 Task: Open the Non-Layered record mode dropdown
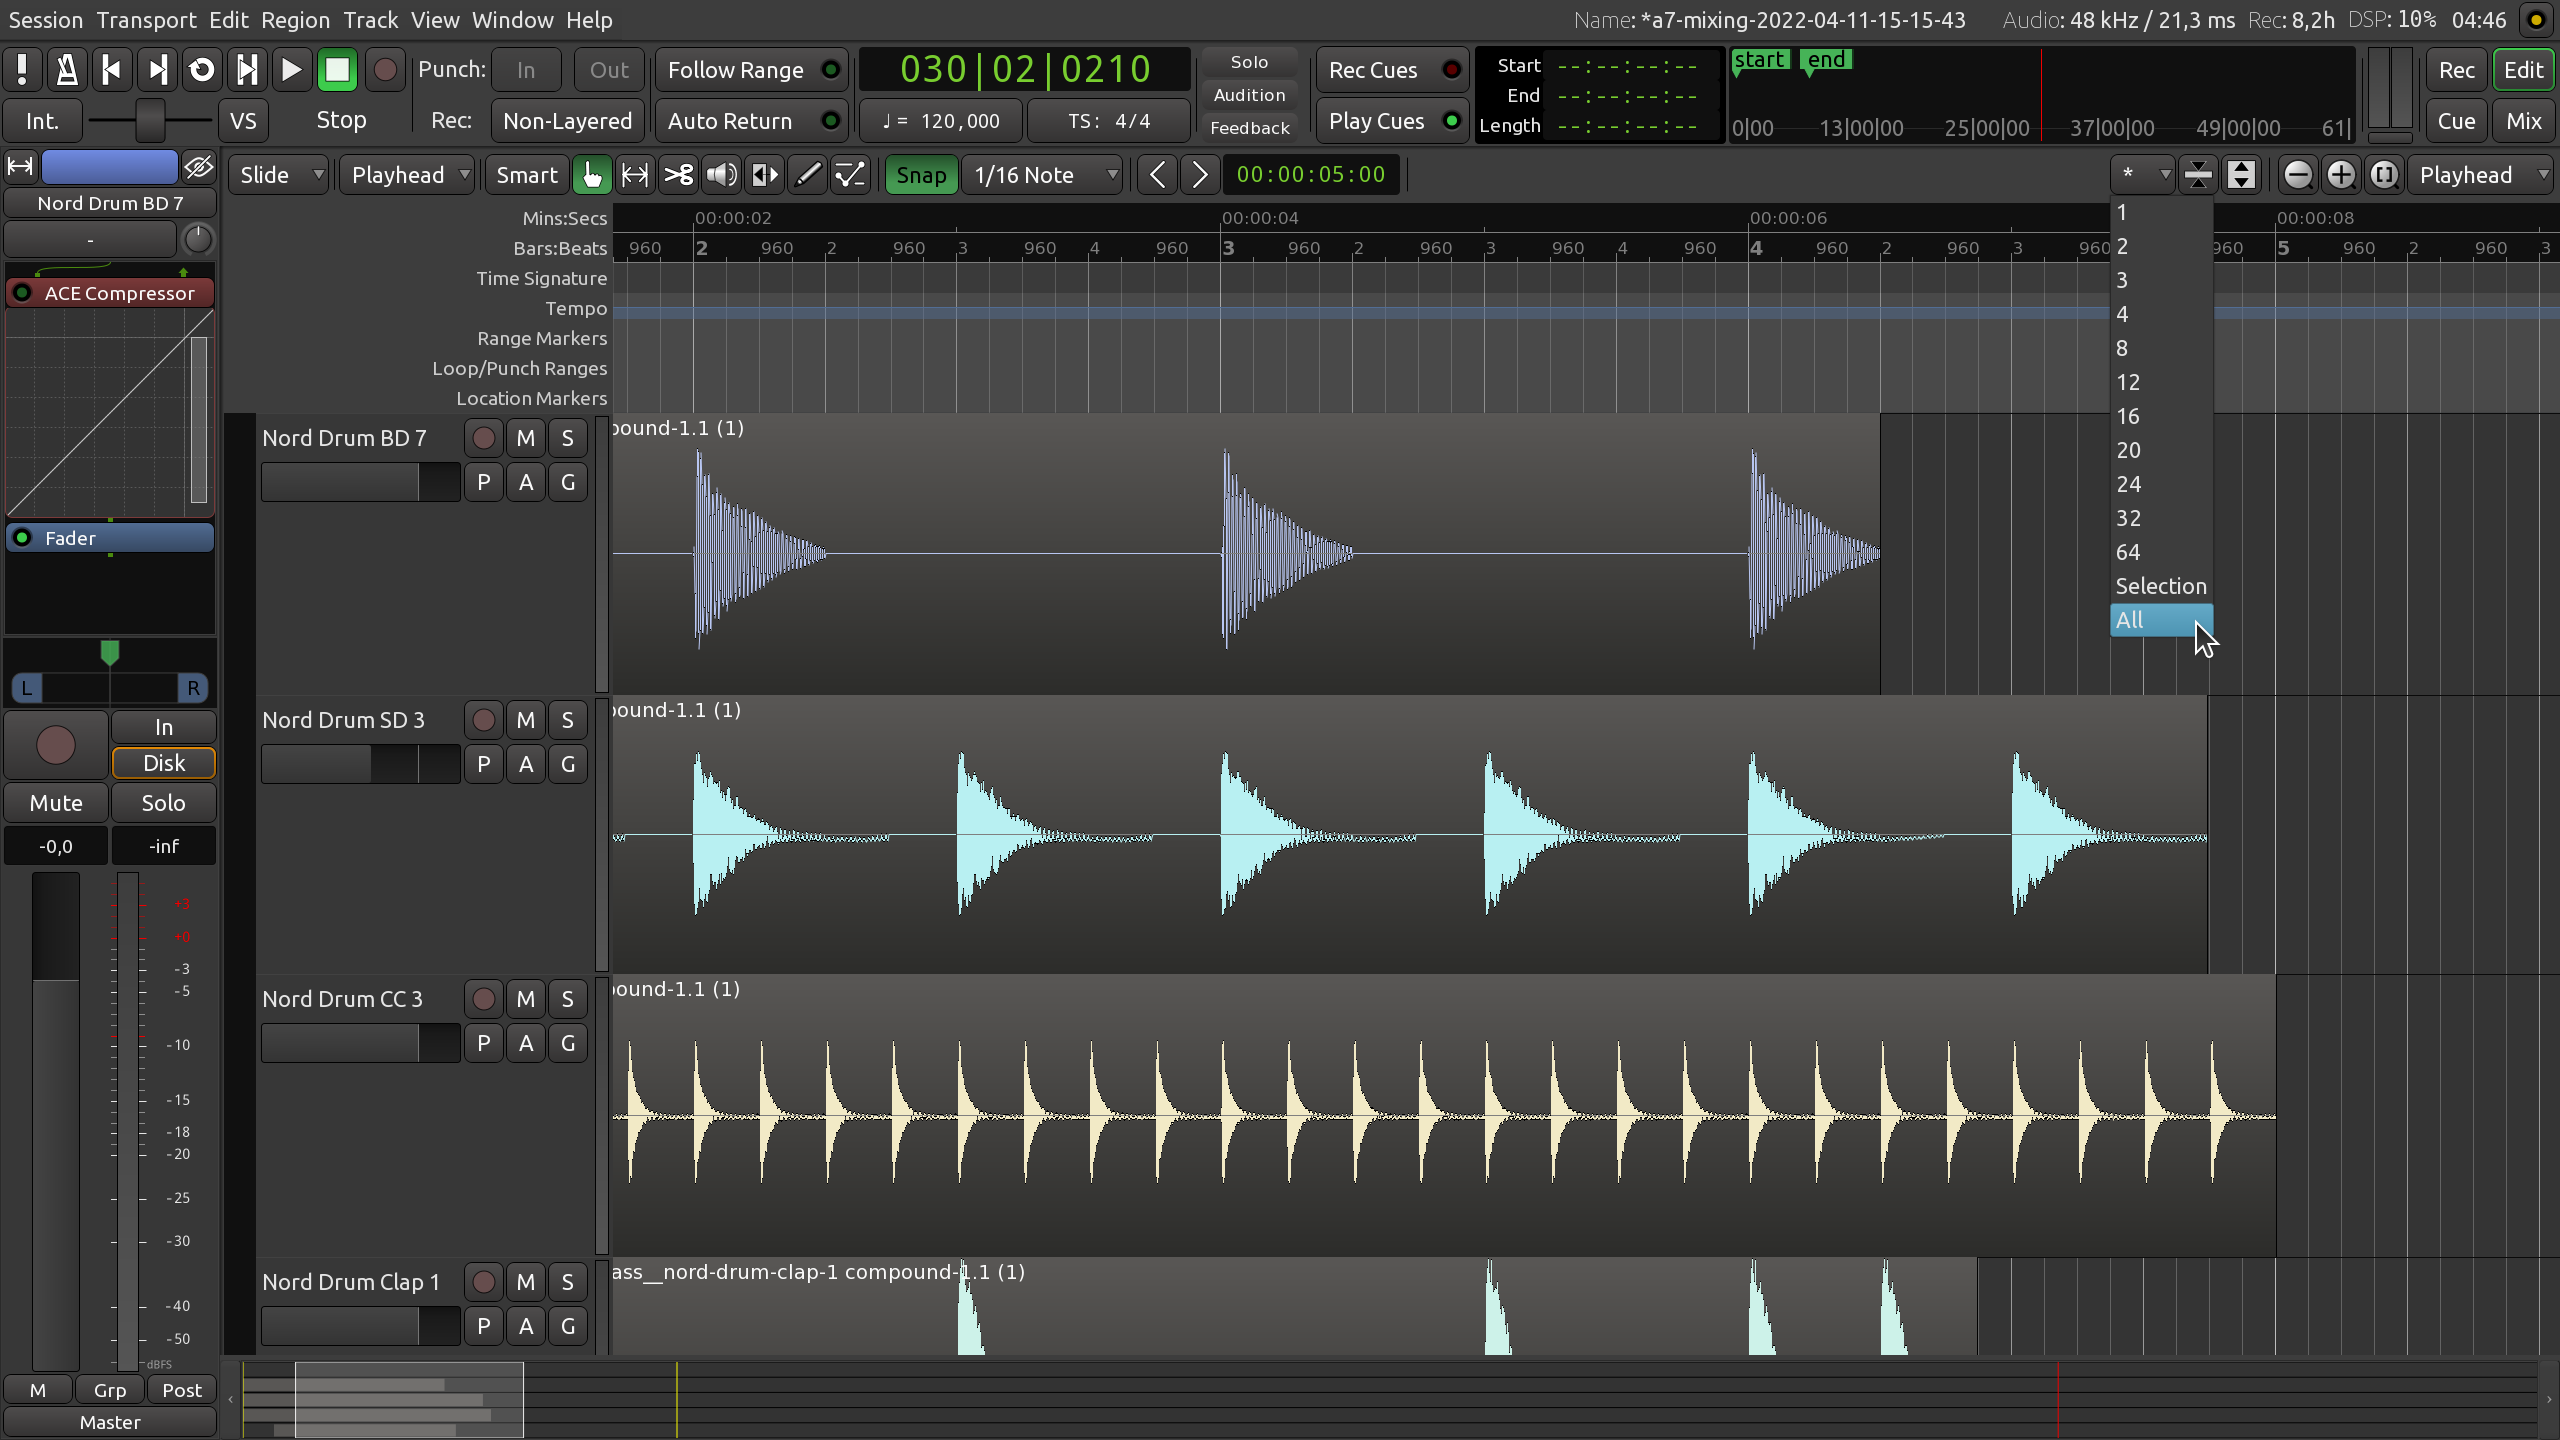(x=567, y=121)
